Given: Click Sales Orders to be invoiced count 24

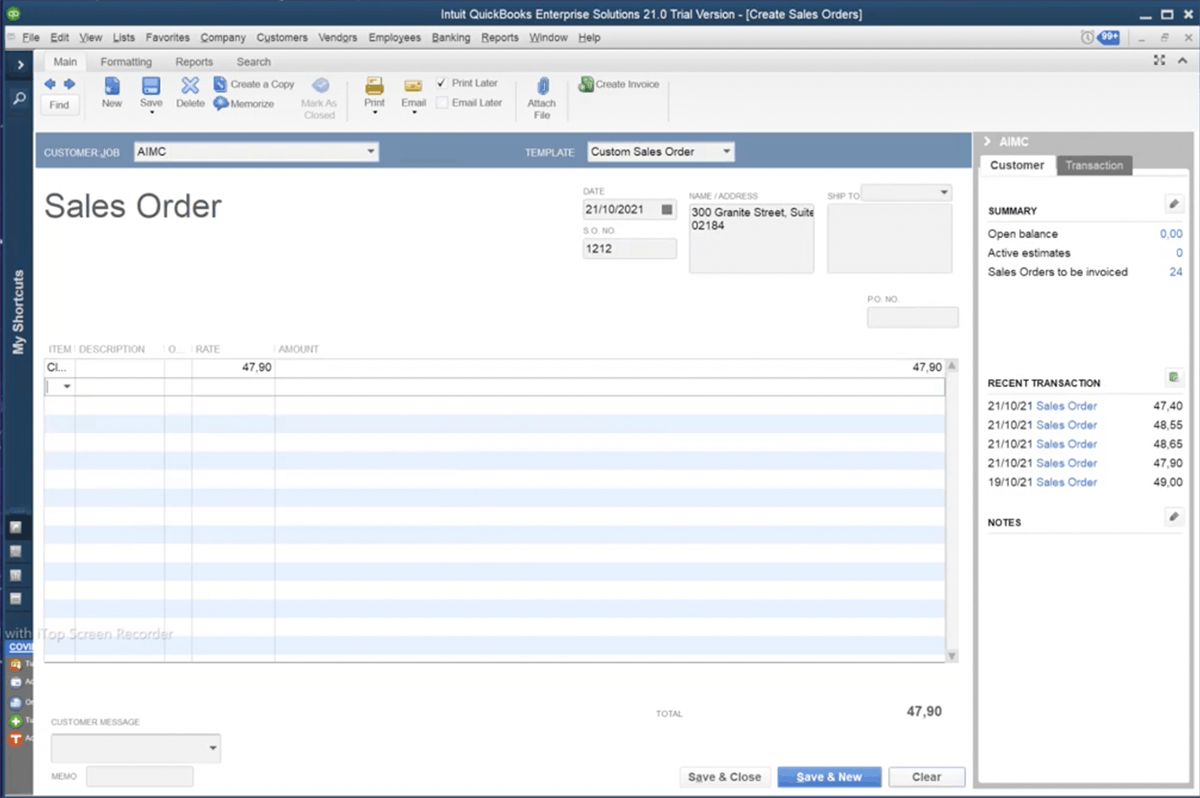Looking at the screenshot, I should coord(1176,272).
